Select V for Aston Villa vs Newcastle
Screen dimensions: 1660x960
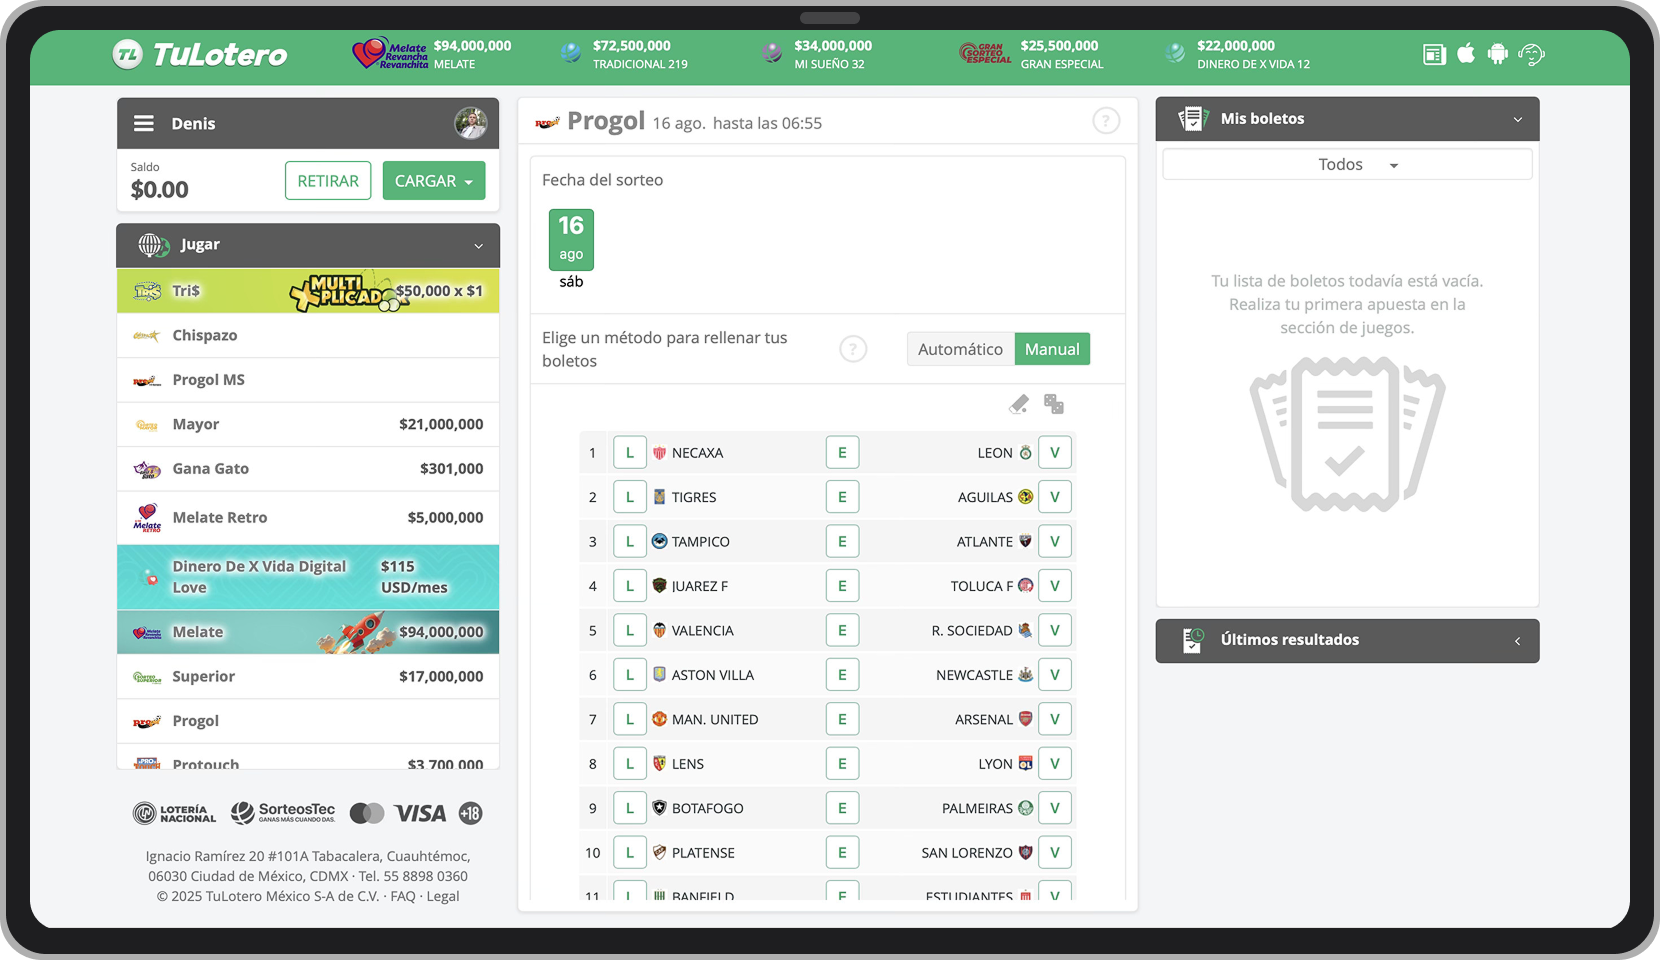point(1055,675)
